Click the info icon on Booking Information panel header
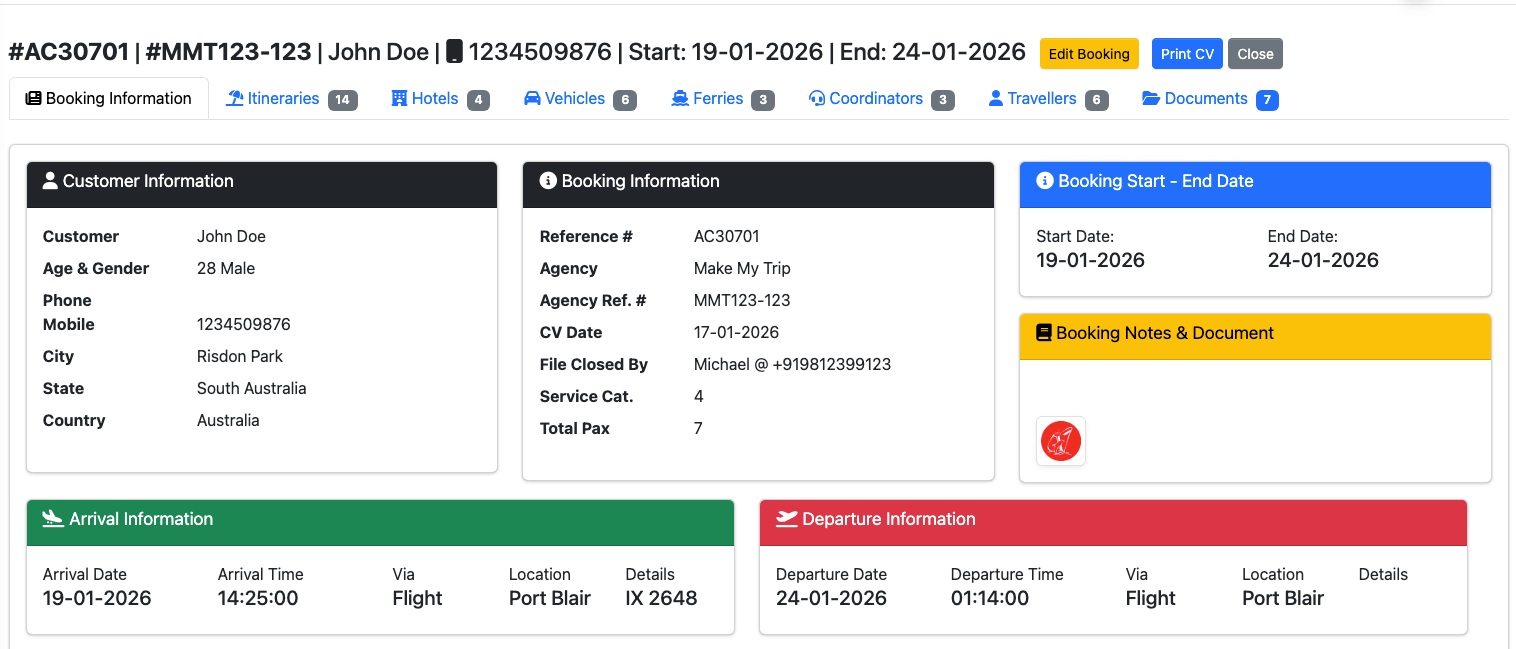Screen dimensions: 1516x649 [547, 181]
